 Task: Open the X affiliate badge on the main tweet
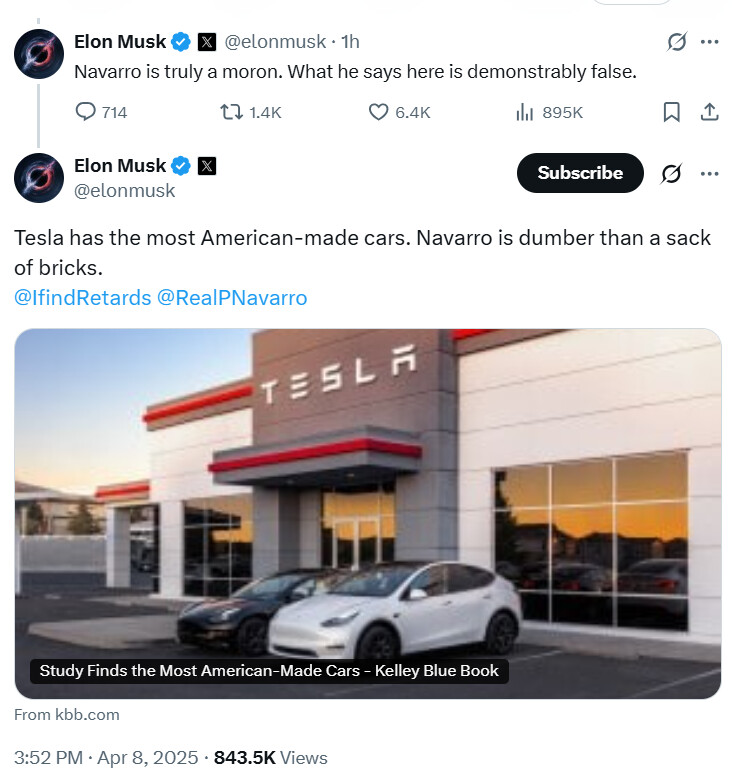click(207, 166)
